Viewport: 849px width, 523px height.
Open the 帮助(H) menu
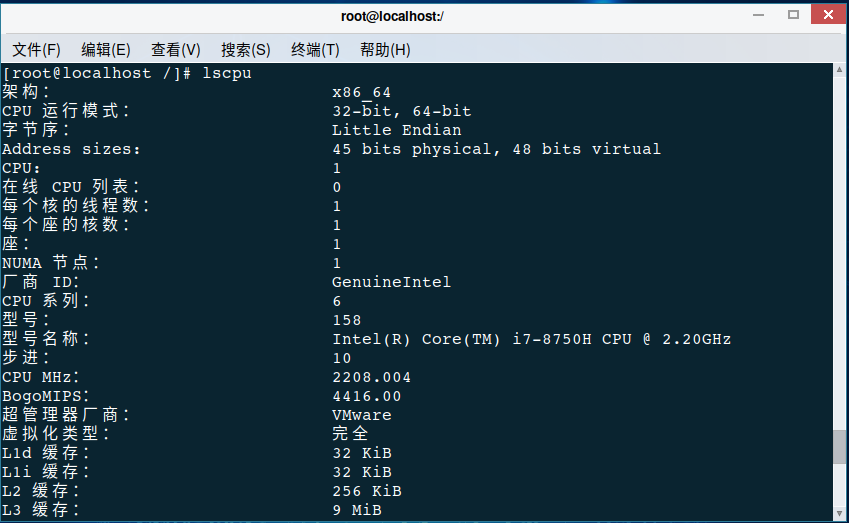pos(385,50)
